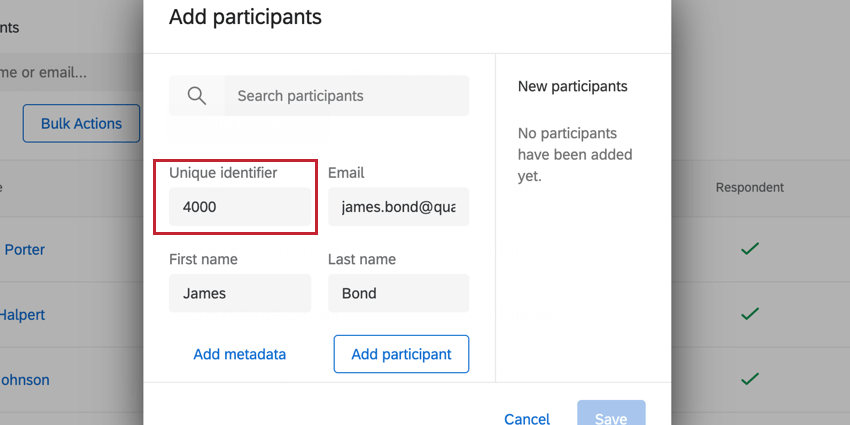Click the Respondent checkmark in Halpert row

[x=749, y=314]
